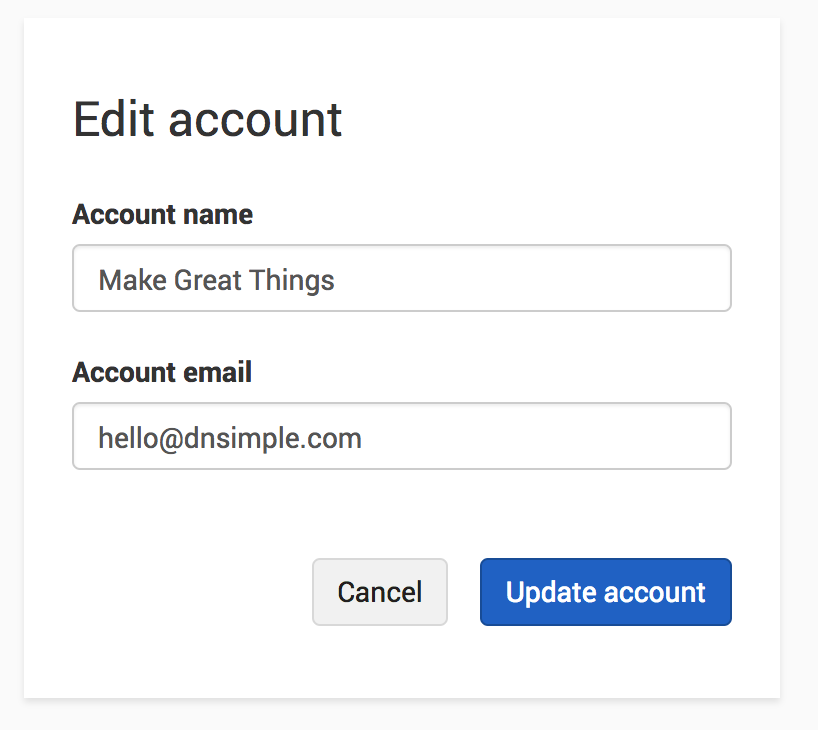Screen dimensions: 818x730
Task: Click the word "Great" in name field
Action: point(209,279)
